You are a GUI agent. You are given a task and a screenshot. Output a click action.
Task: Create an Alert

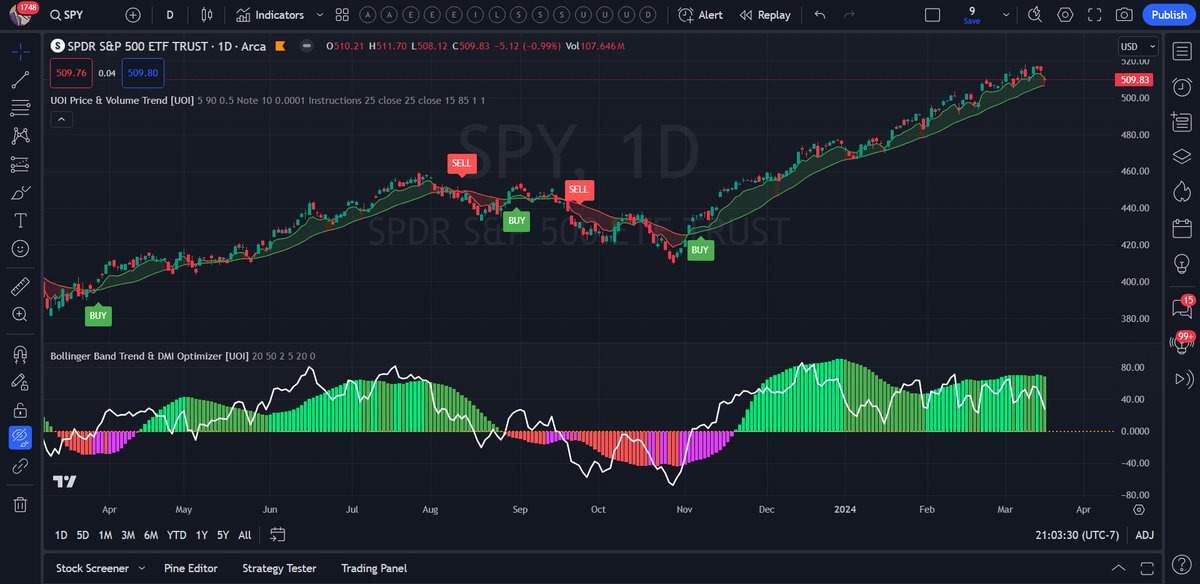point(700,15)
